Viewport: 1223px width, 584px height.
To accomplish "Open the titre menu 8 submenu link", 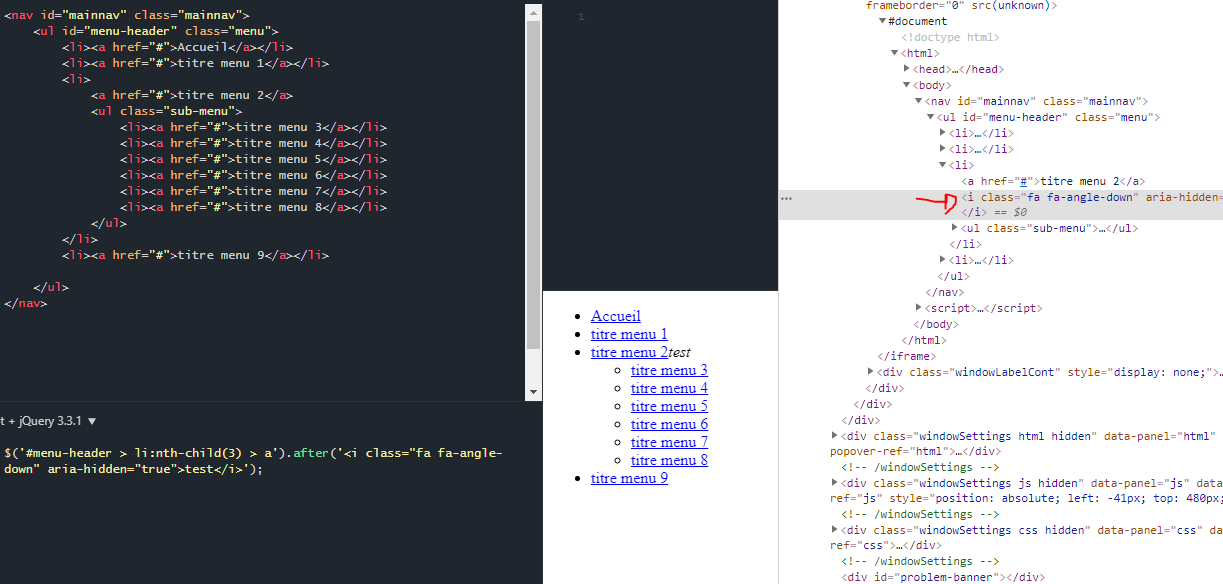I will click(669, 460).
